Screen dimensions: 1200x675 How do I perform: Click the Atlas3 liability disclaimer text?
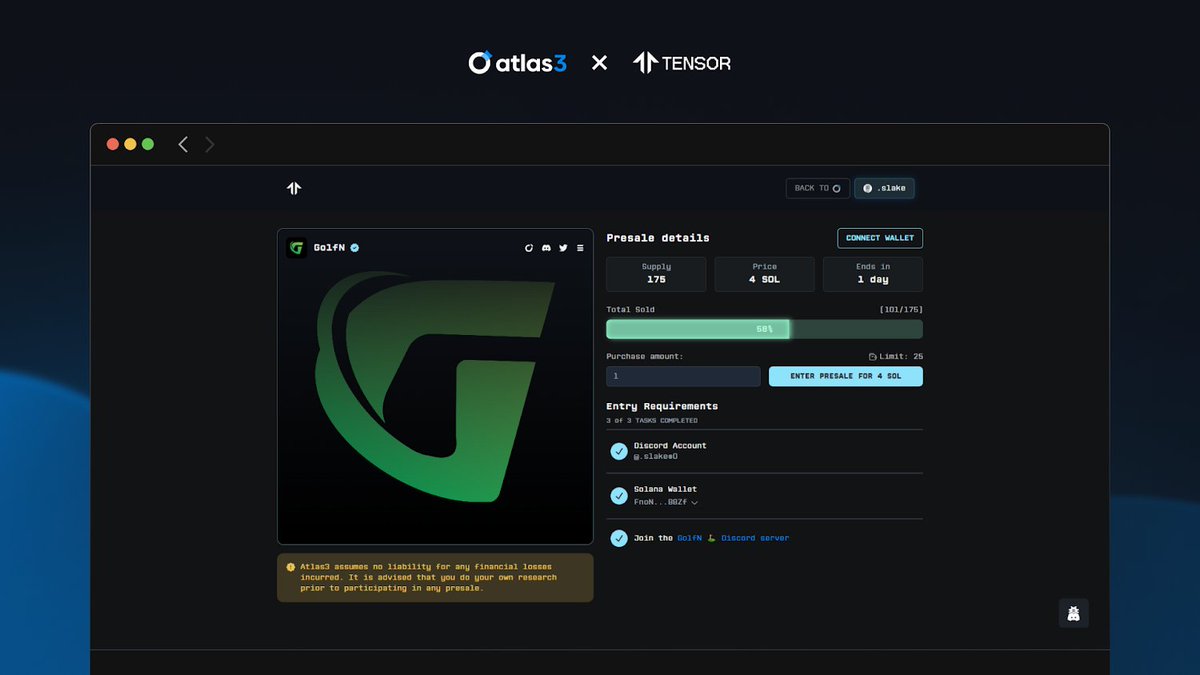pos(428,578)
